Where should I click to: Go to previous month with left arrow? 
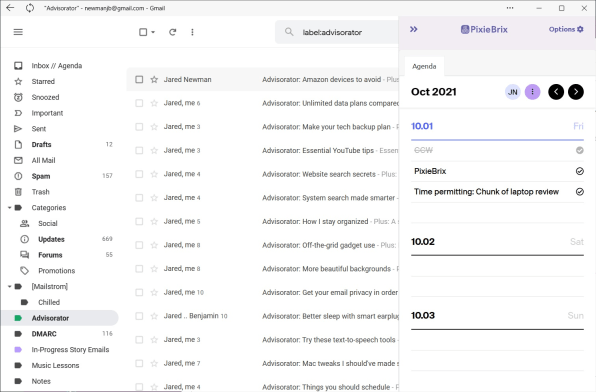556,92
